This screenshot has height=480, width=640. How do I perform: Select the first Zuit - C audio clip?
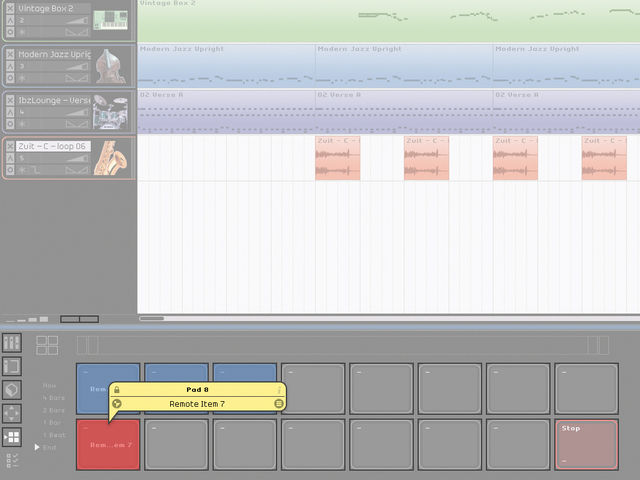338,158
